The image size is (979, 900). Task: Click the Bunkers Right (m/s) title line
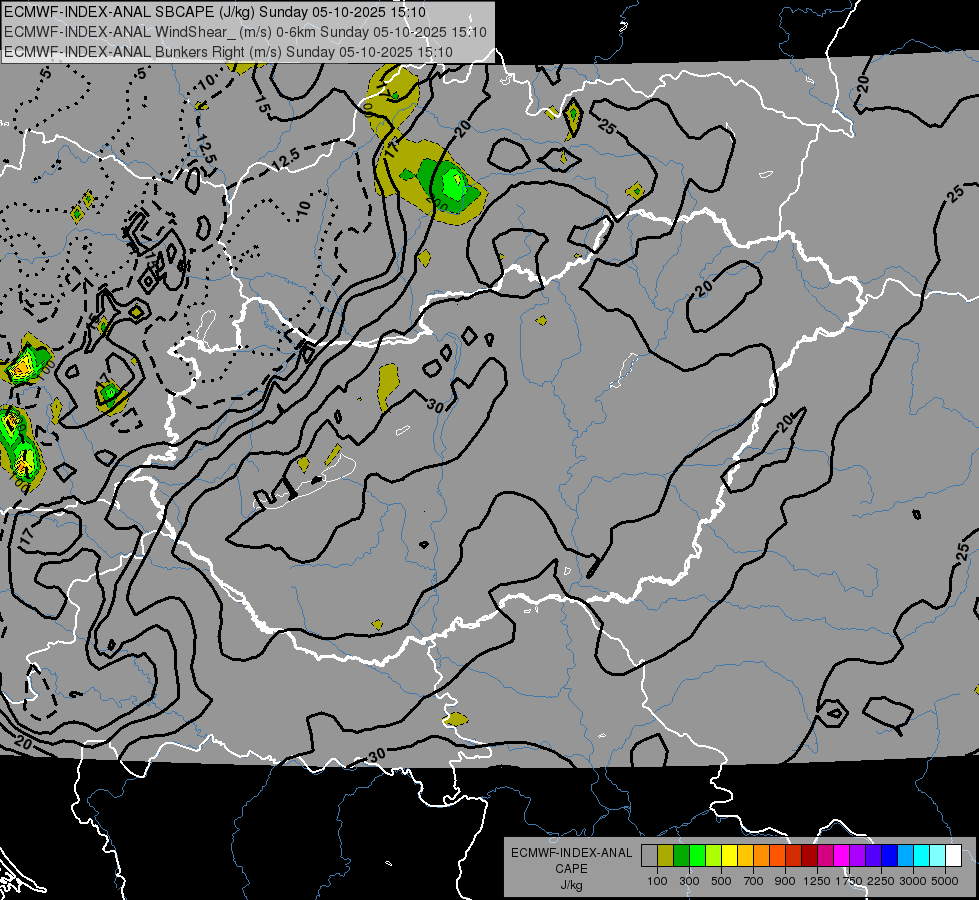click(229, 52)
